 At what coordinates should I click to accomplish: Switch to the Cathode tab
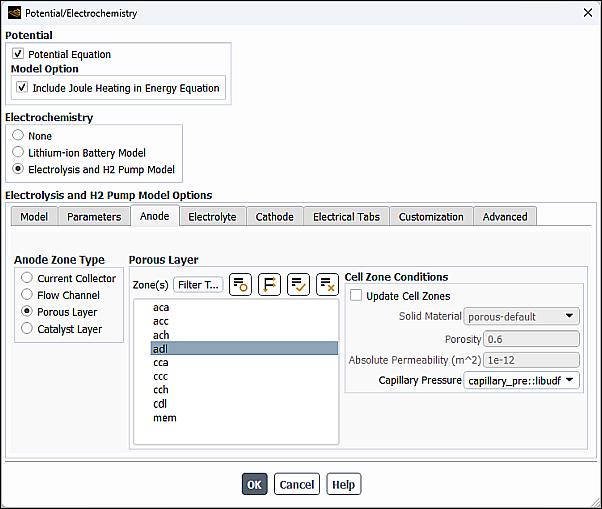(x=275, y=217)
